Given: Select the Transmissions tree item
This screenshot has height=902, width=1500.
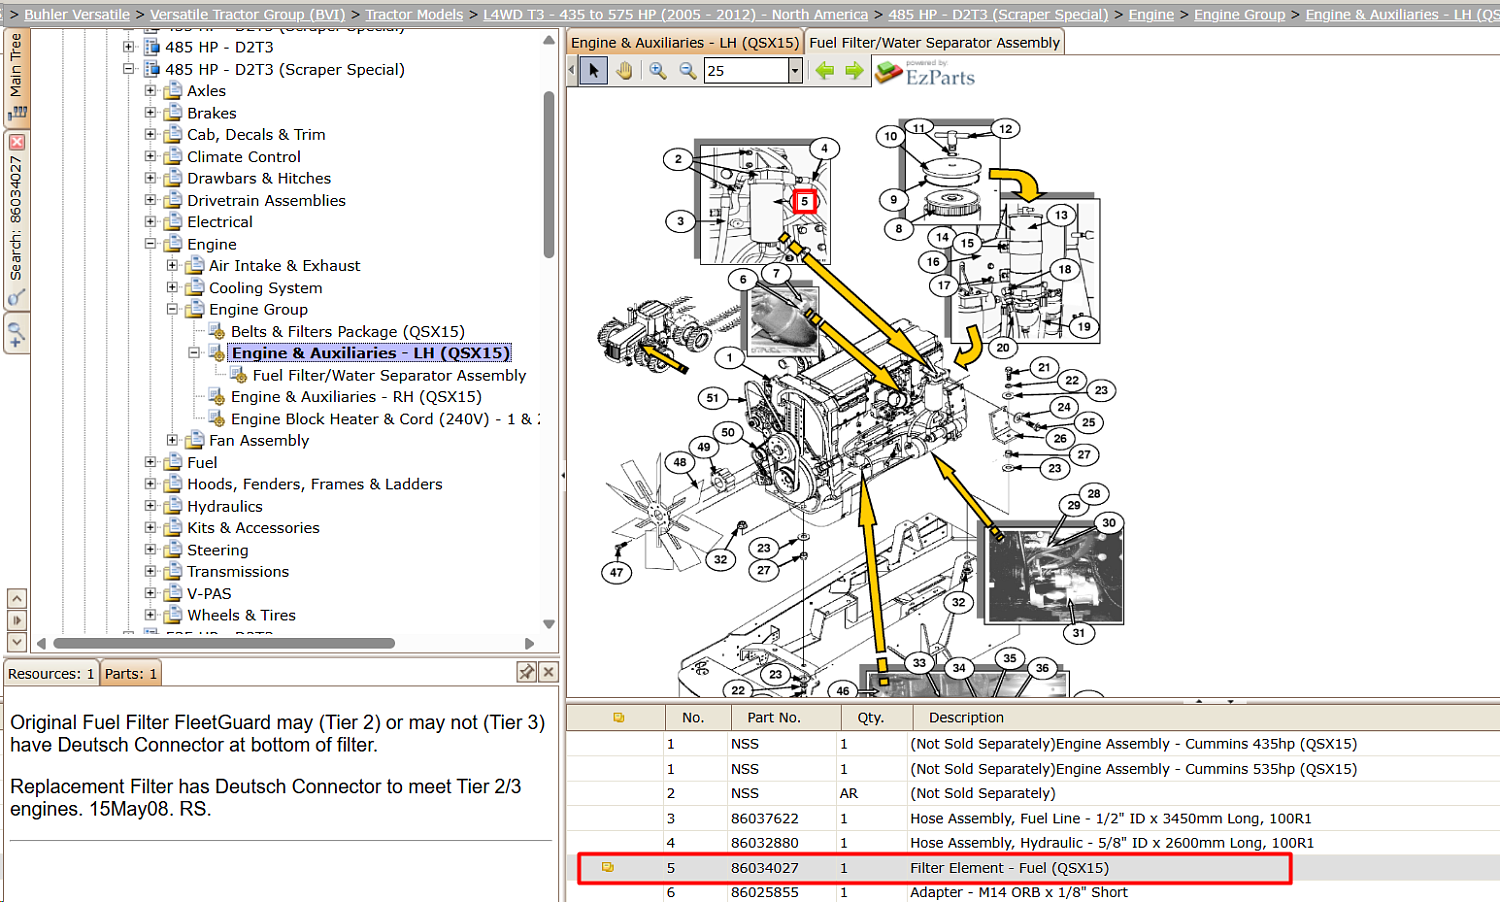Looking at the screenshot, I should pos(238,572).
